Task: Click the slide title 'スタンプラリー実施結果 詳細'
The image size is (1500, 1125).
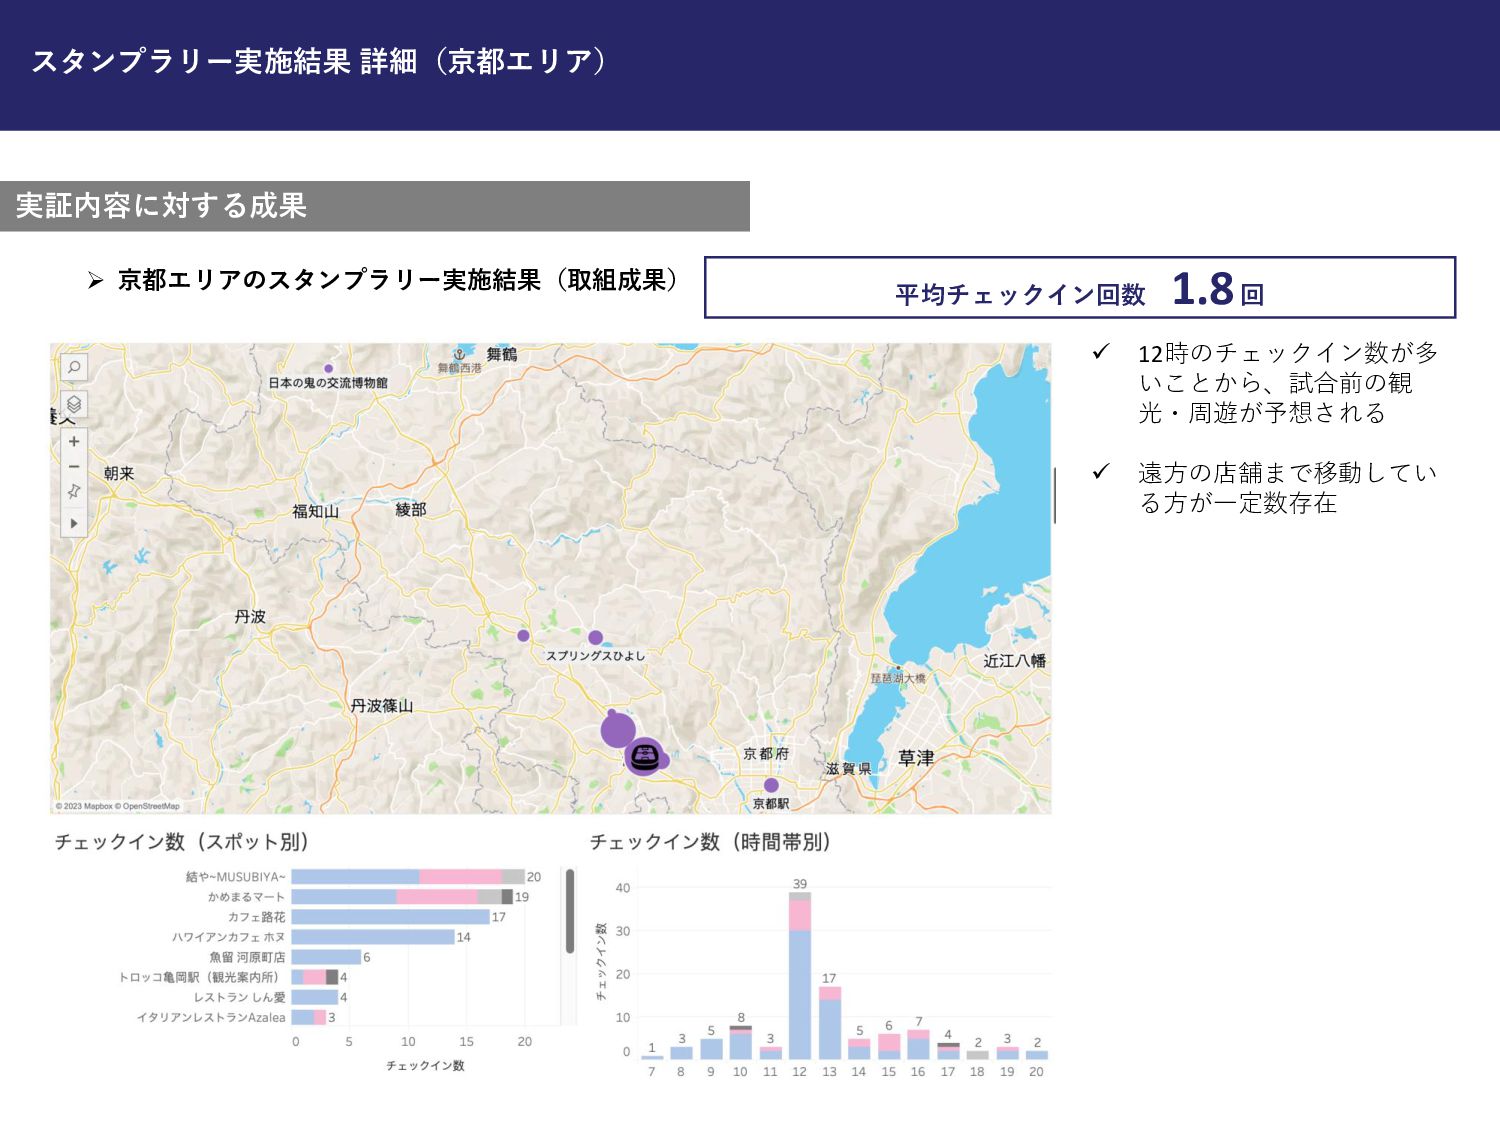Action: [224, 61]
